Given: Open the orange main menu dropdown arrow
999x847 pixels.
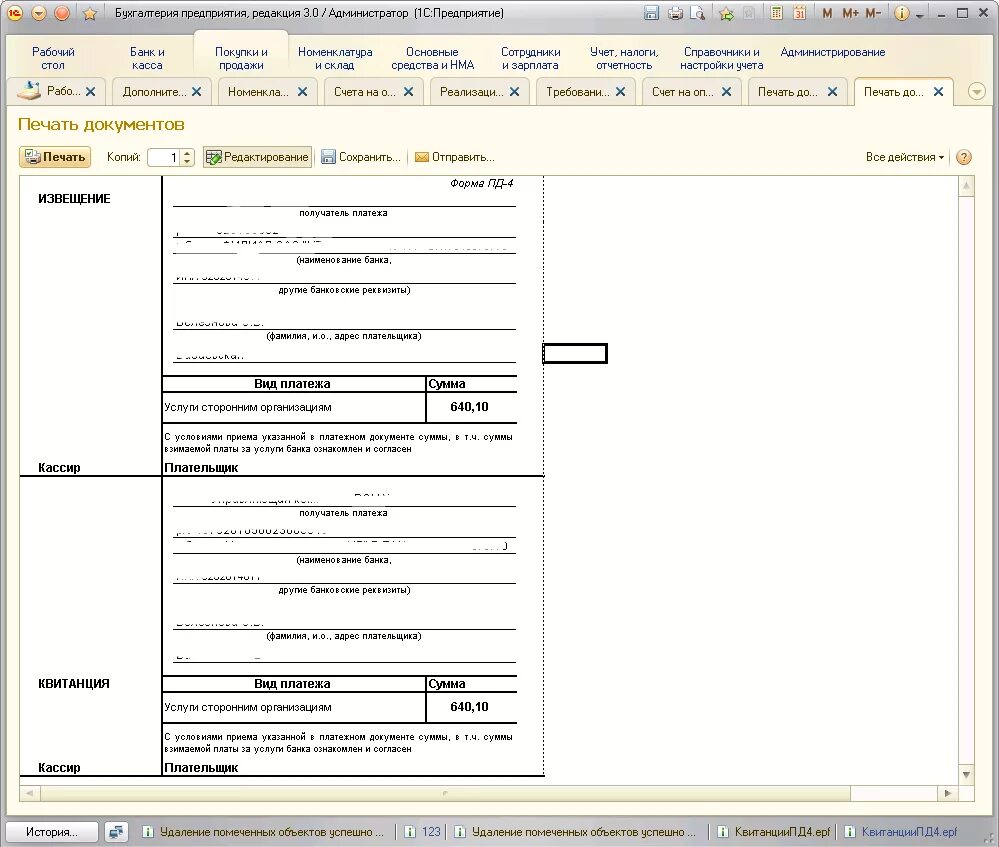Looking at the screenshot, I should click(39, 13).
